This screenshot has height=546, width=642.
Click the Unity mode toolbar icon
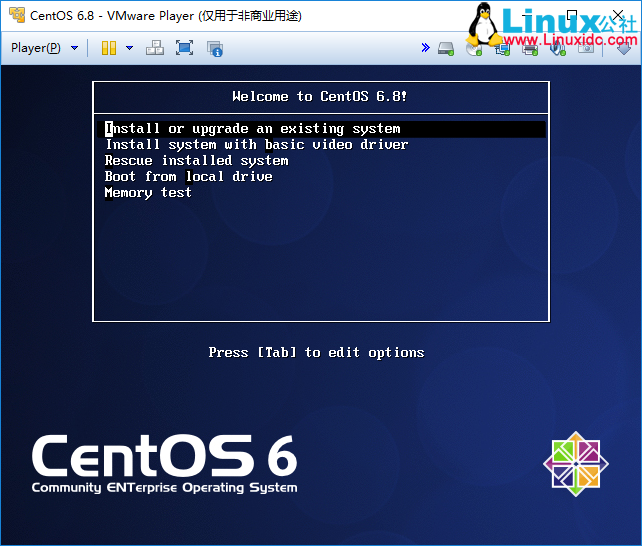pyautogui.click(x=214, y=47)
